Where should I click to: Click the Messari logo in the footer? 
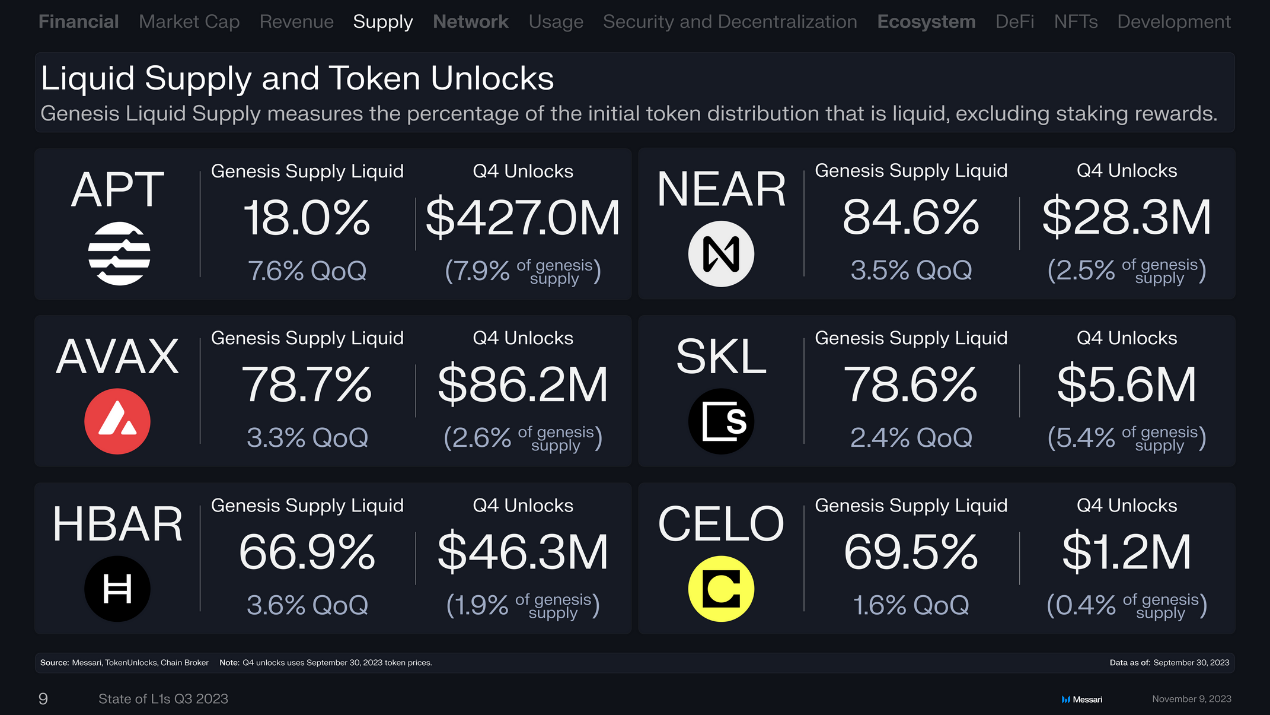(x=1081, y=699)
